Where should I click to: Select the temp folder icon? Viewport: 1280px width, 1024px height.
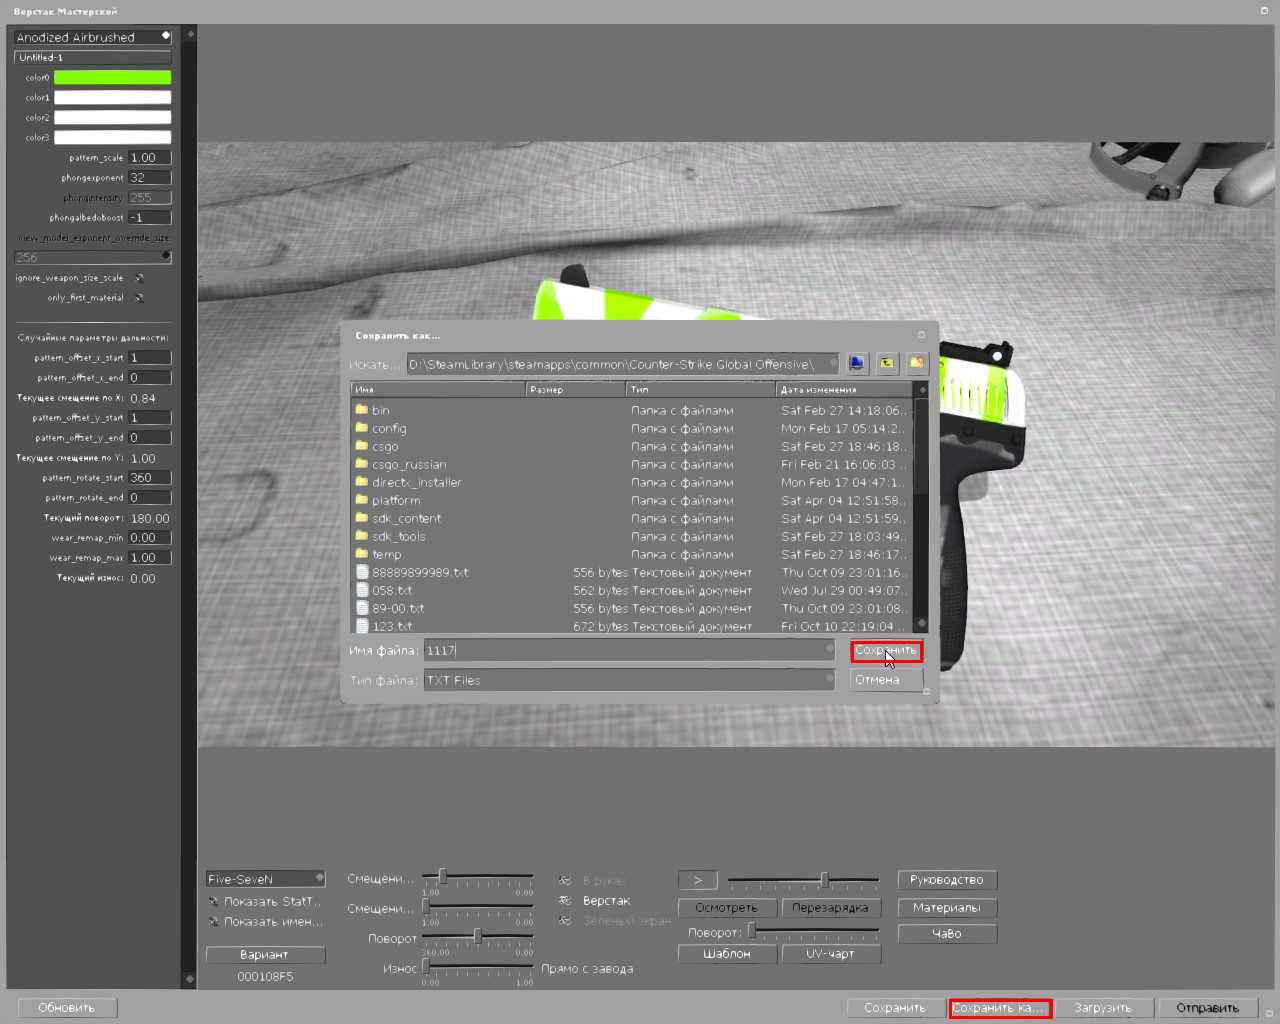[x=362, y=554]
